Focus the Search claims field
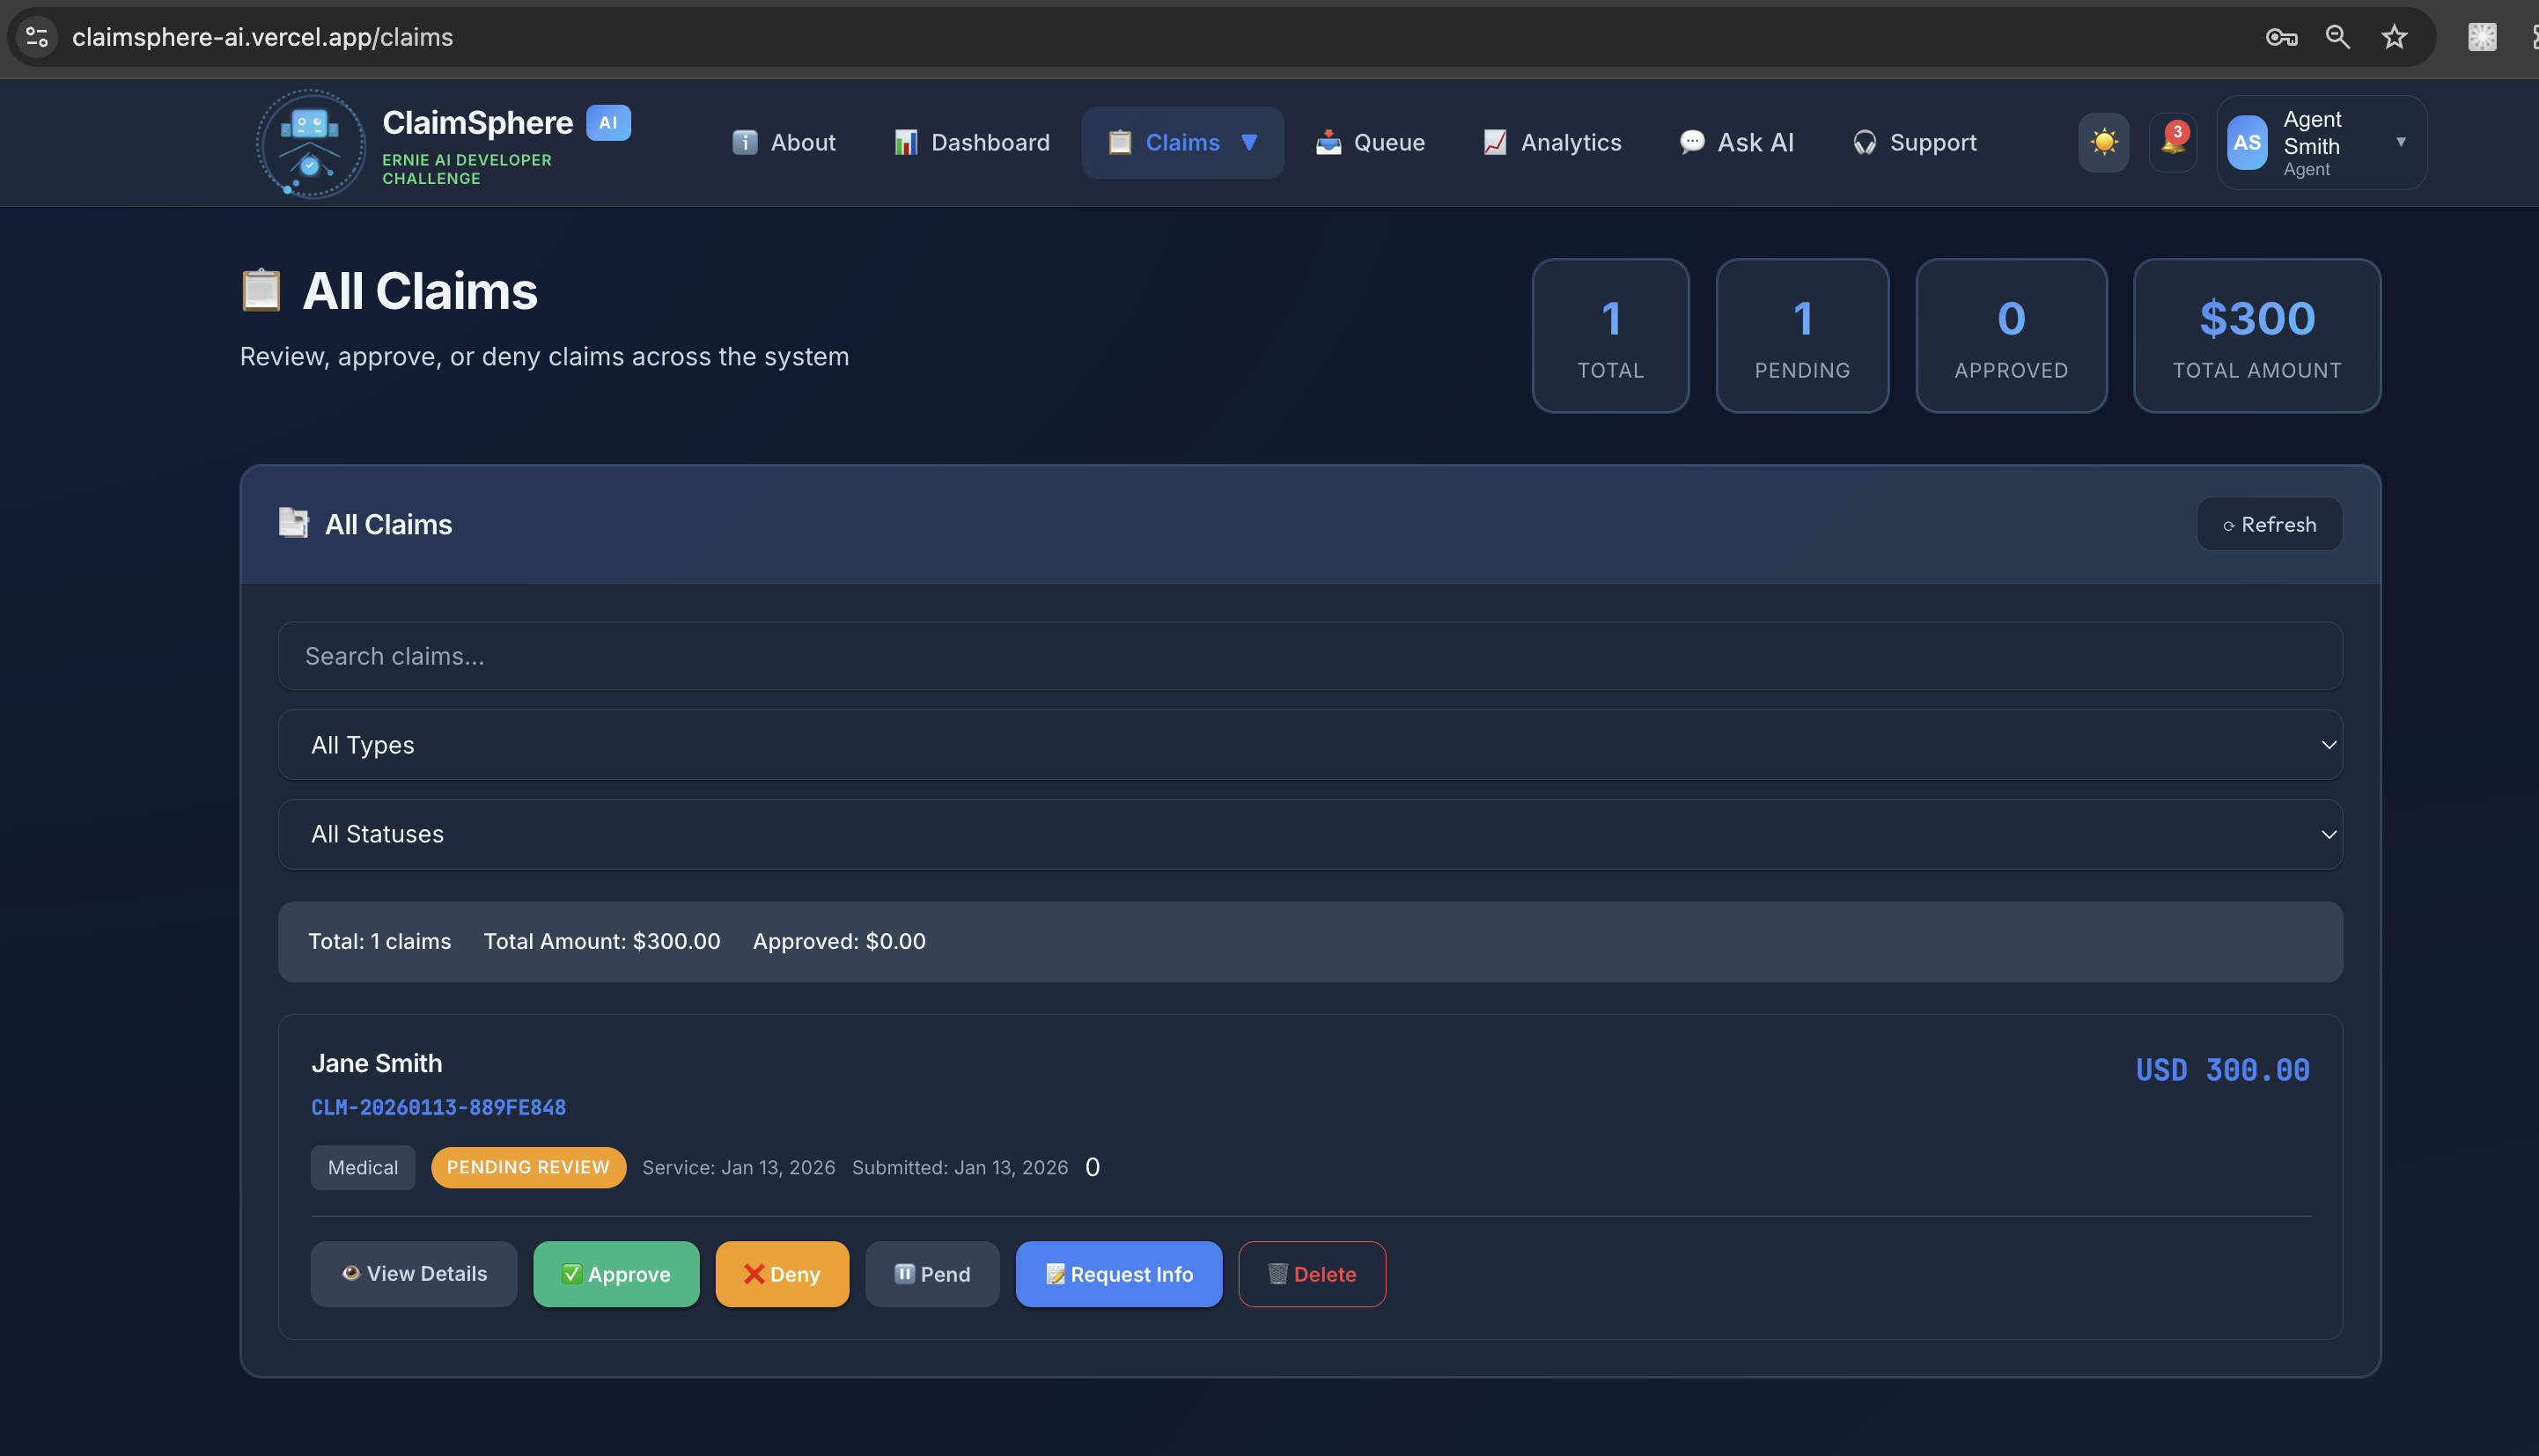This screenshot has height=1456, width=2539. pos(1309,656)
